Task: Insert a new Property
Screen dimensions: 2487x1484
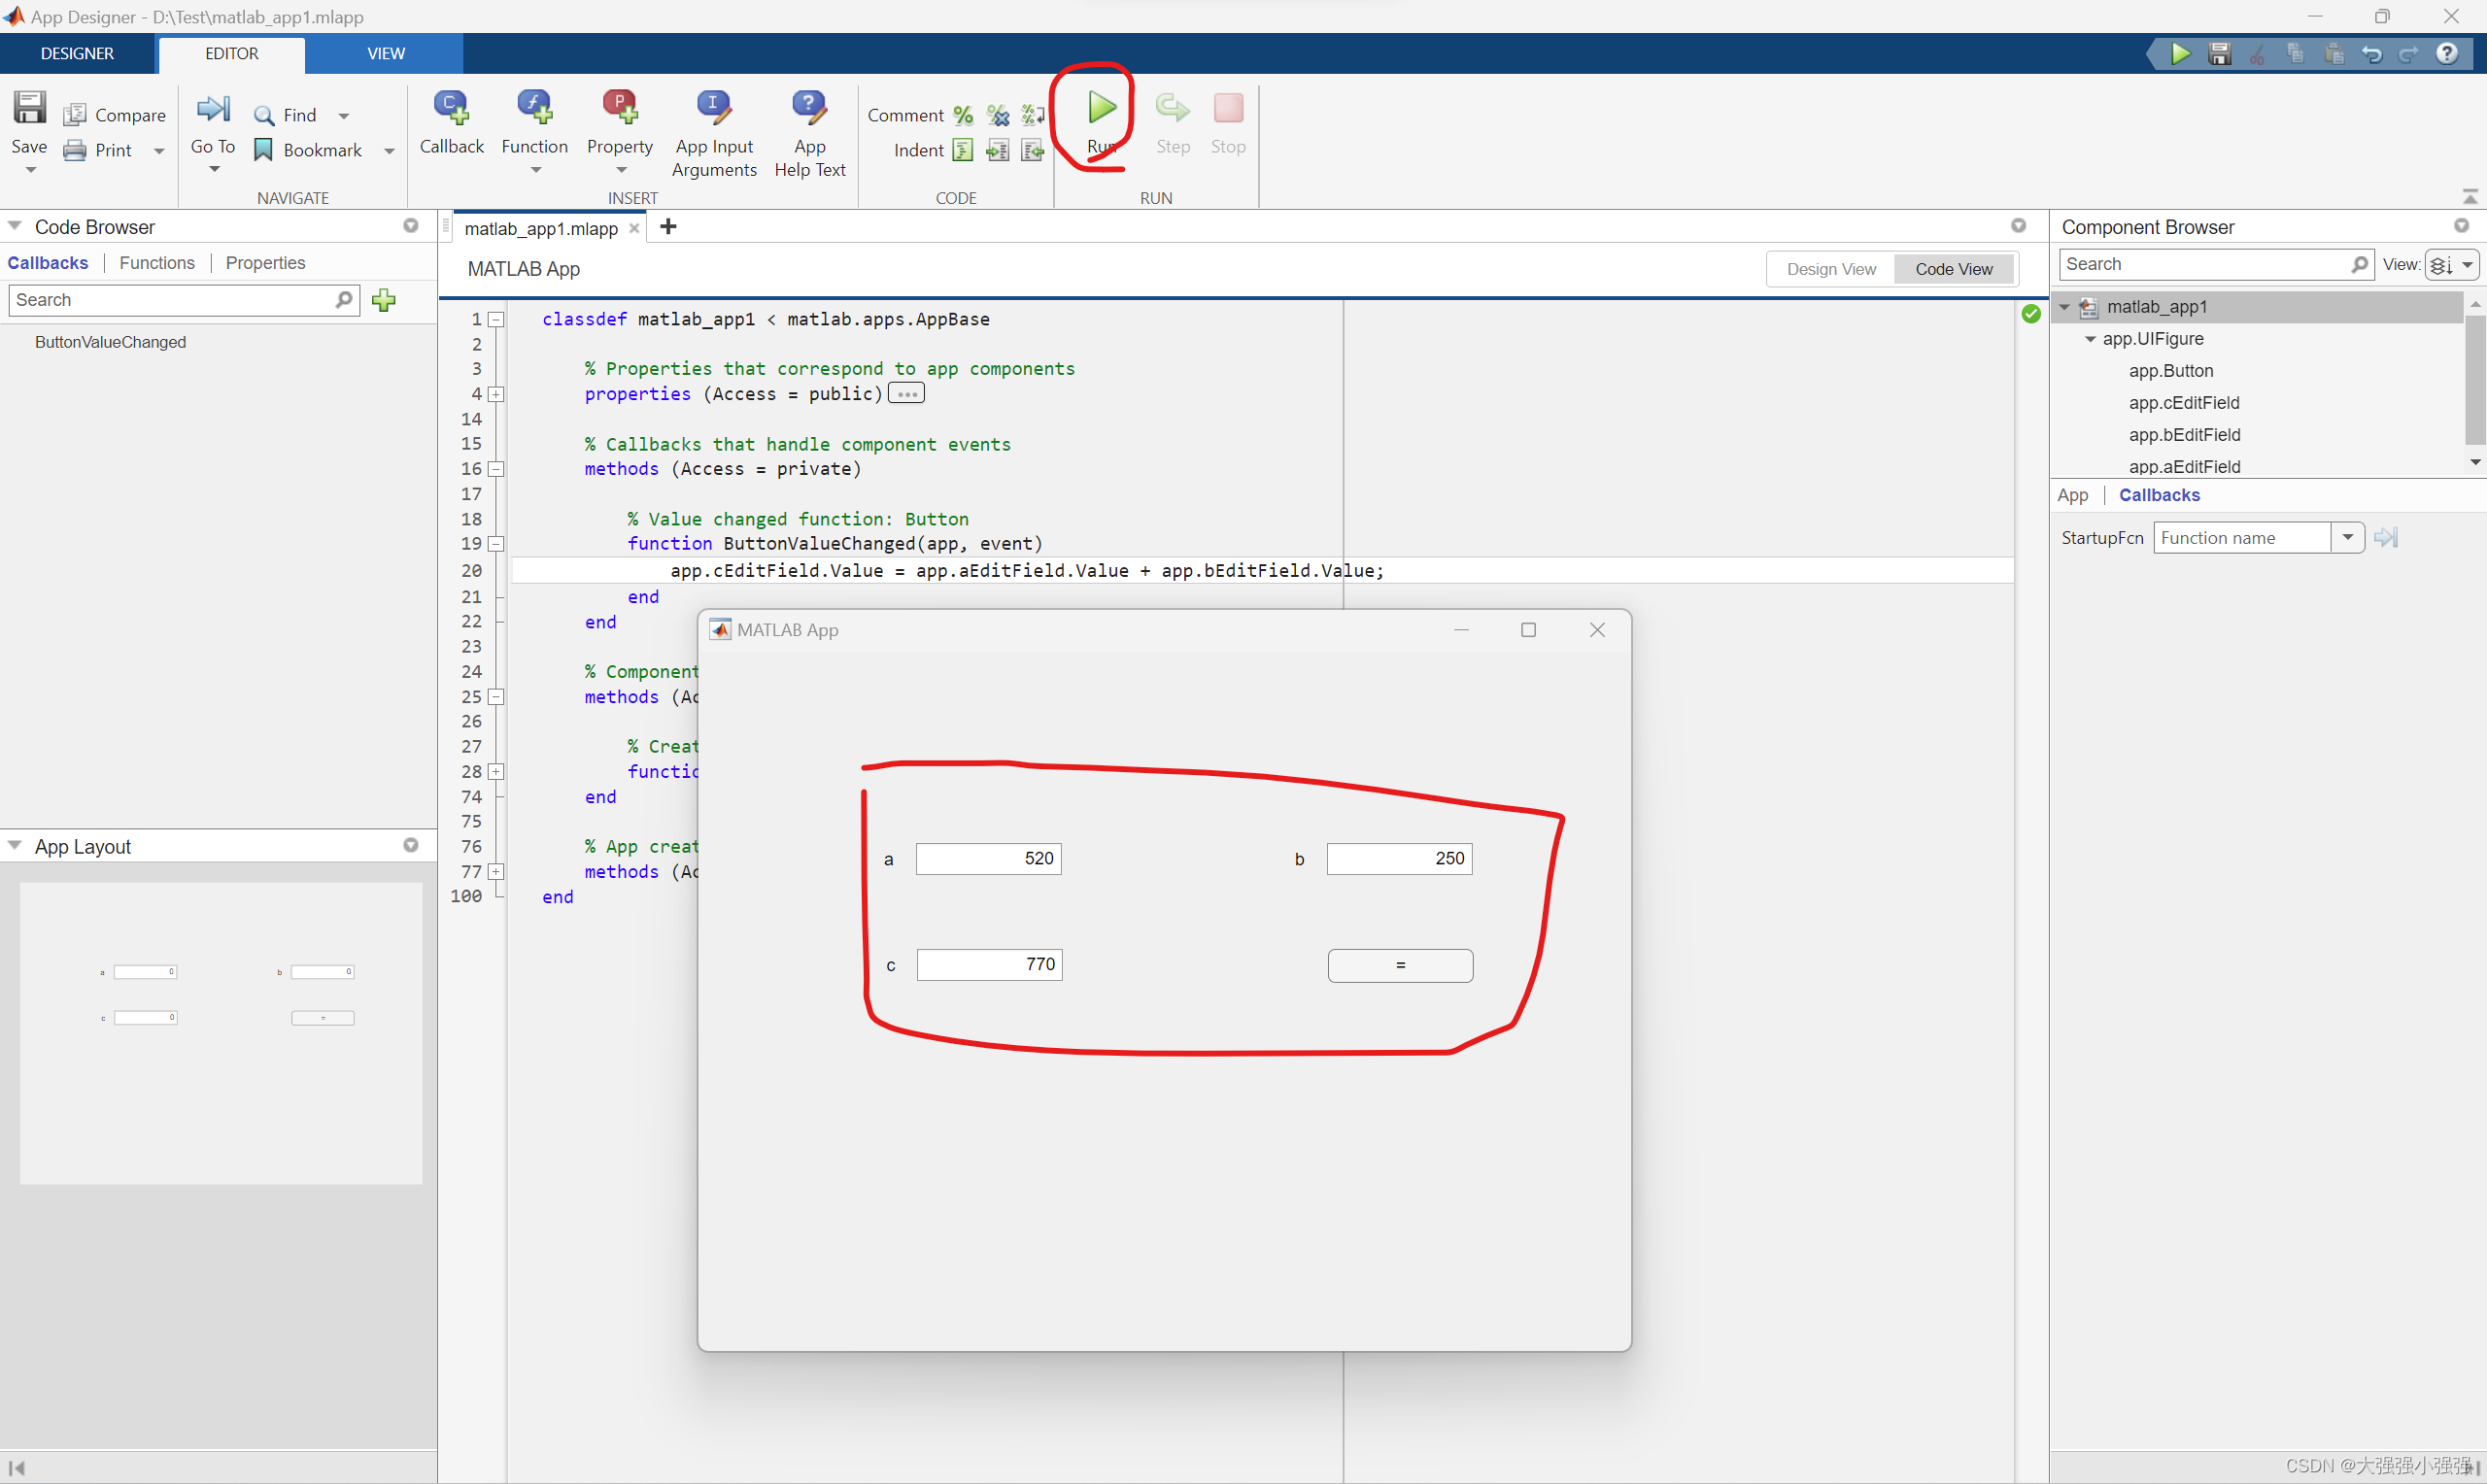Action: click(x=620, y=122)
